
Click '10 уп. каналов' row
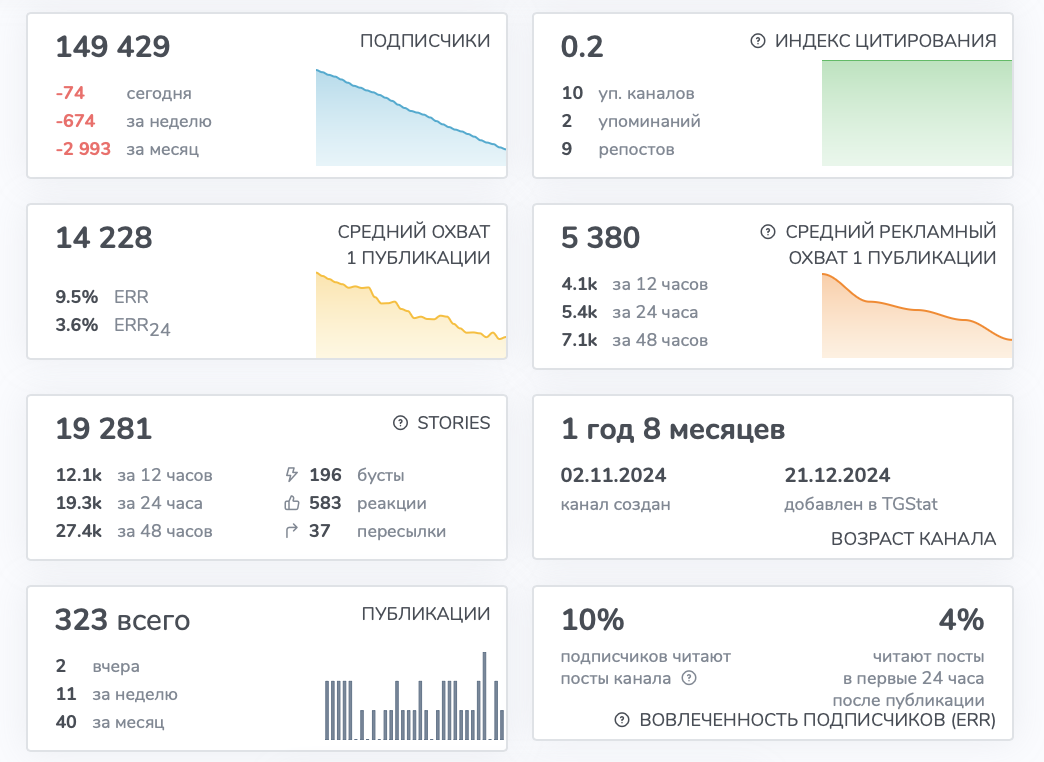point(628,93)
